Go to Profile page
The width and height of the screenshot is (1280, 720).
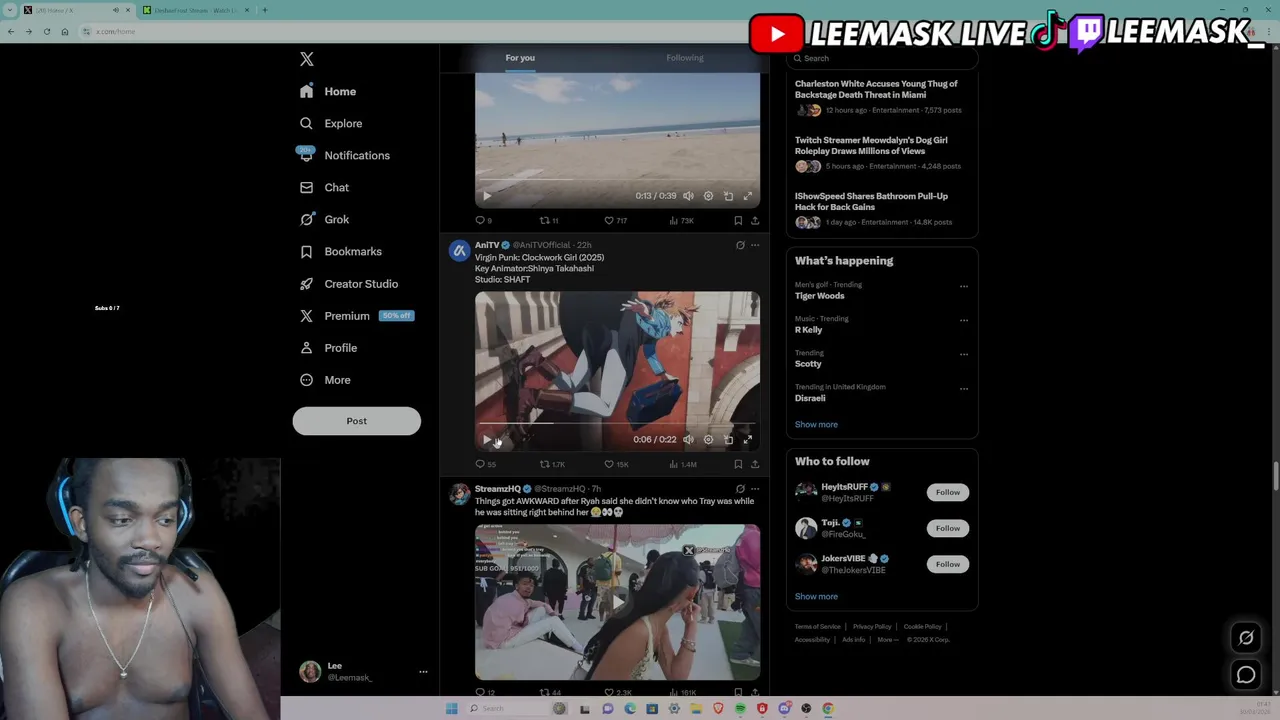328,347
